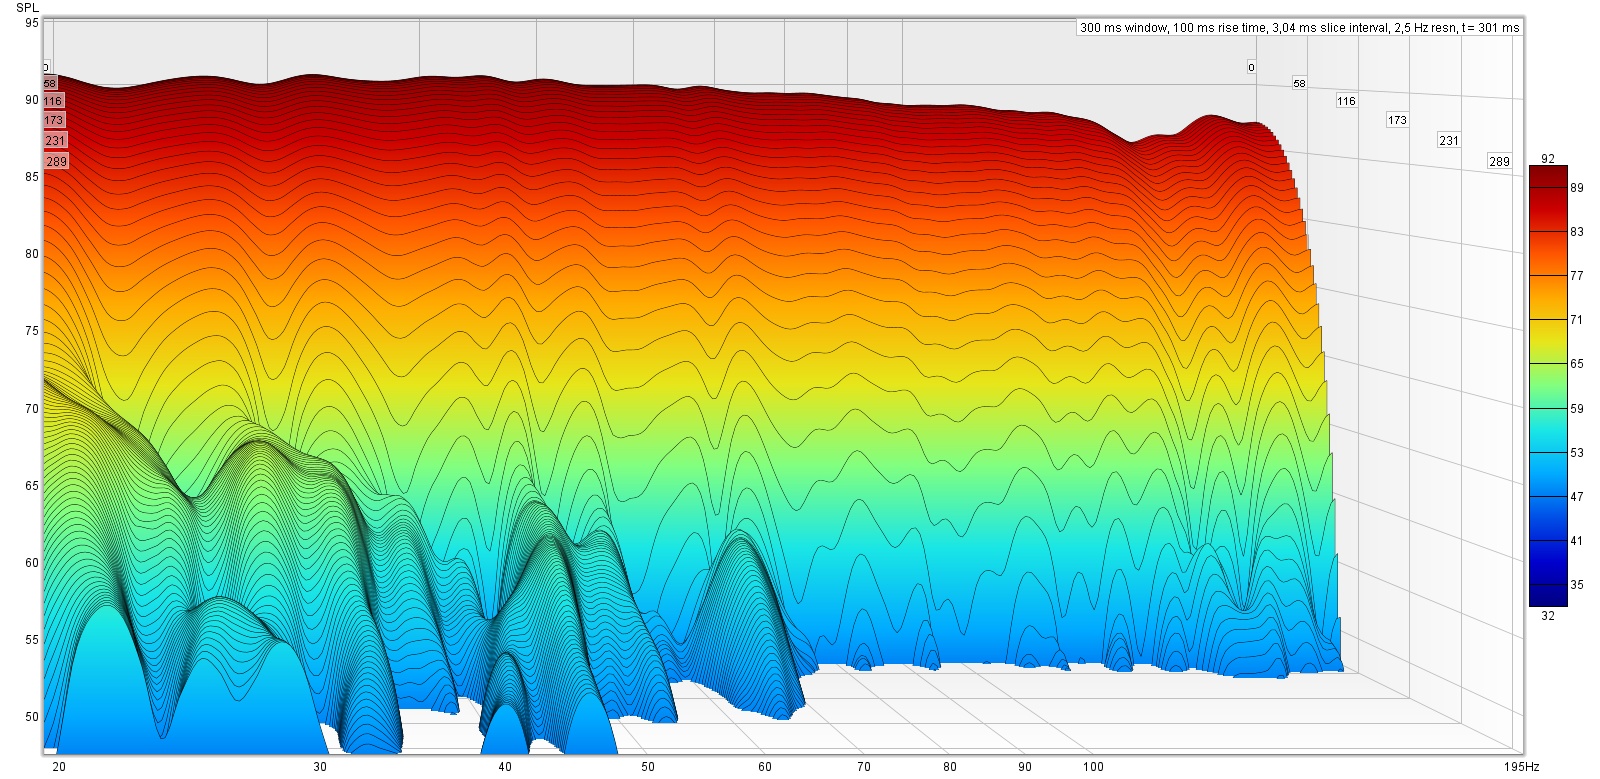Click the white 116 time label at right

[1347, 101]
